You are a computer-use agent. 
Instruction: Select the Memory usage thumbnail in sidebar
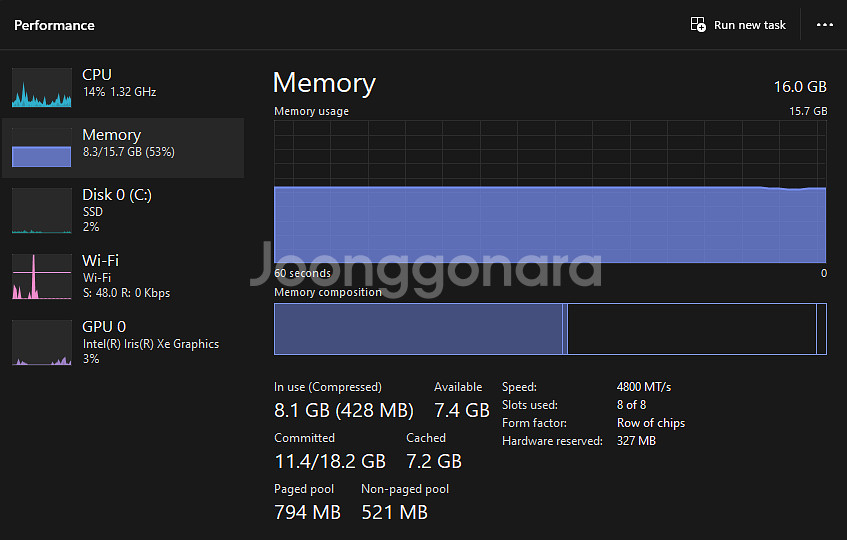tap(42, 148)
